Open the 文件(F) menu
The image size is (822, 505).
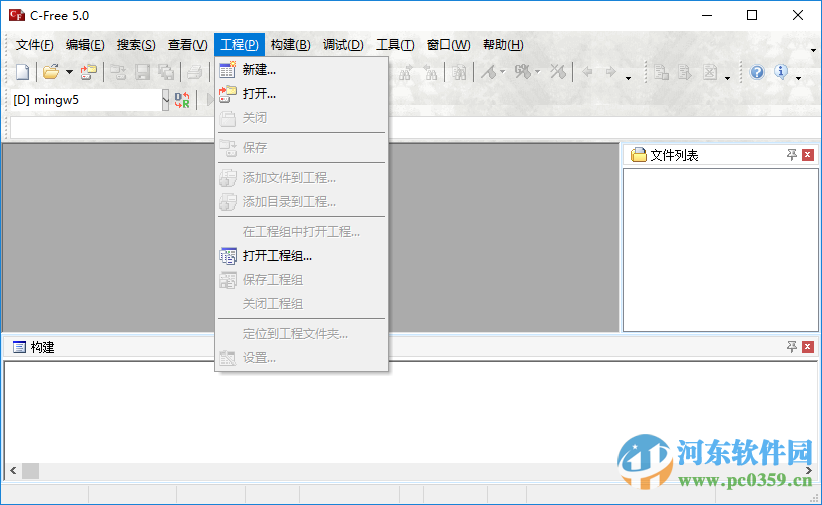point(35,45)
